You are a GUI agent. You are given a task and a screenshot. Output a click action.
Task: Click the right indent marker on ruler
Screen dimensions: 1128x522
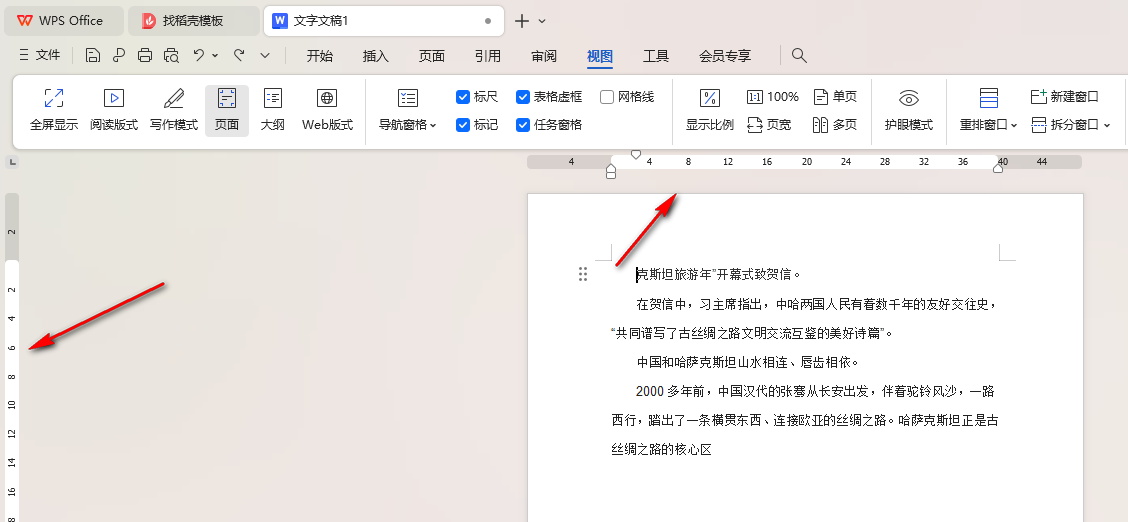(x=998, y=168)
